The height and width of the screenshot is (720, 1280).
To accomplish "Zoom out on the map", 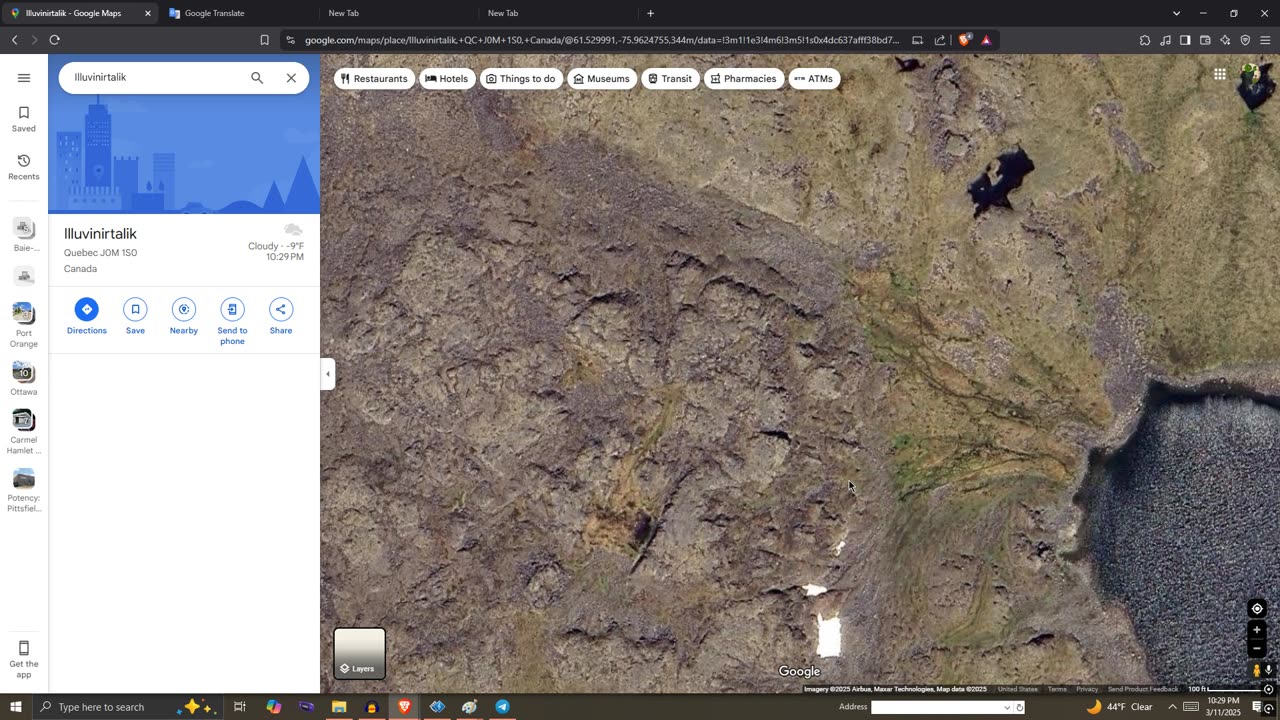I will coord(1257,648).
